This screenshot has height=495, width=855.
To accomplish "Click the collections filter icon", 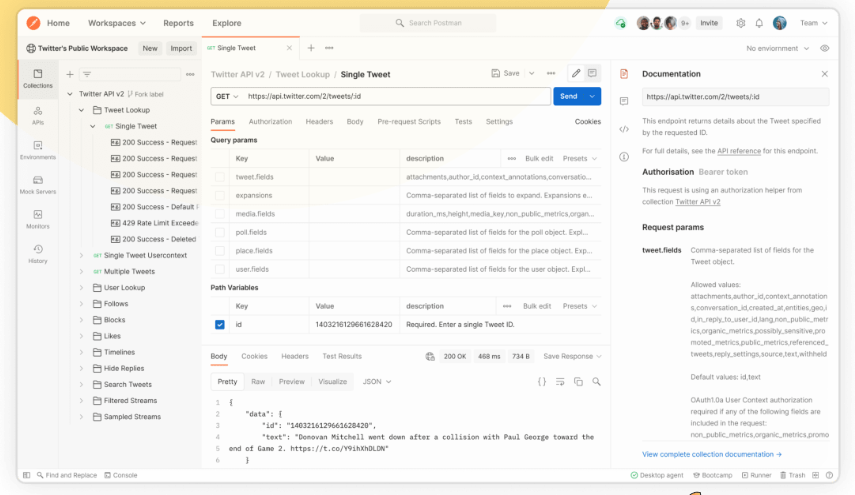I will click(87, 74).
